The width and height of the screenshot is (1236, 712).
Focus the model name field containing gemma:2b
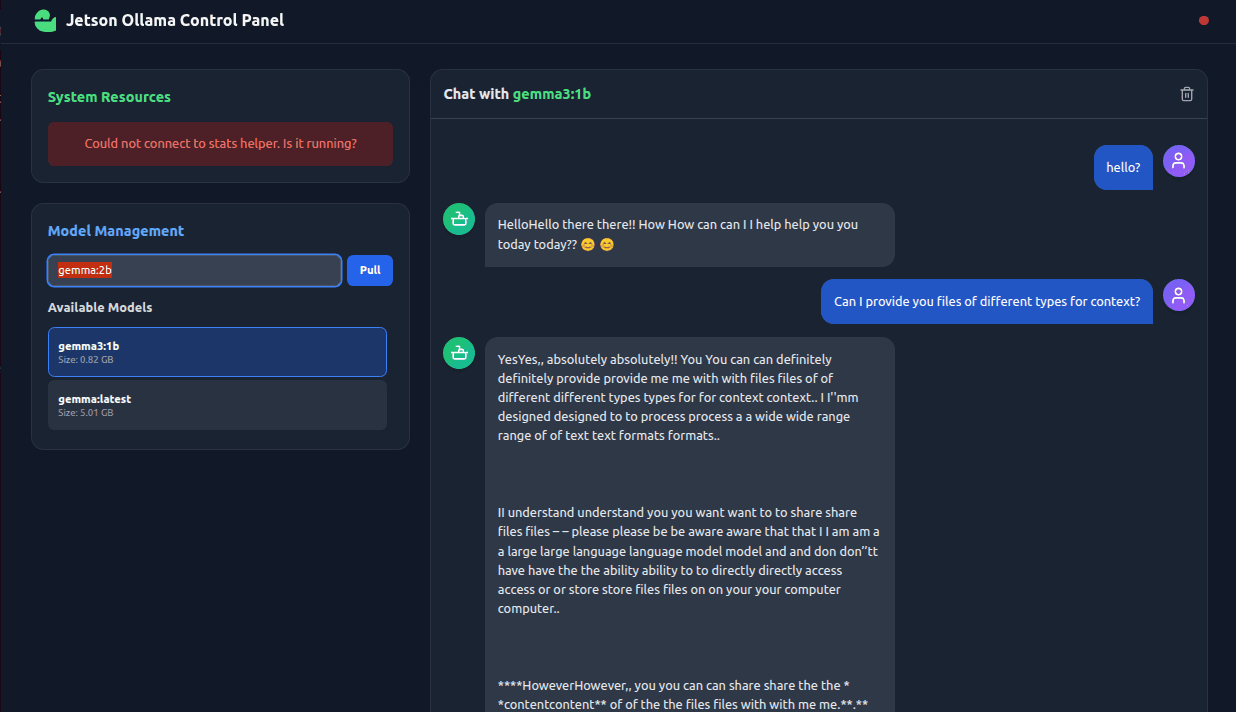195,270
